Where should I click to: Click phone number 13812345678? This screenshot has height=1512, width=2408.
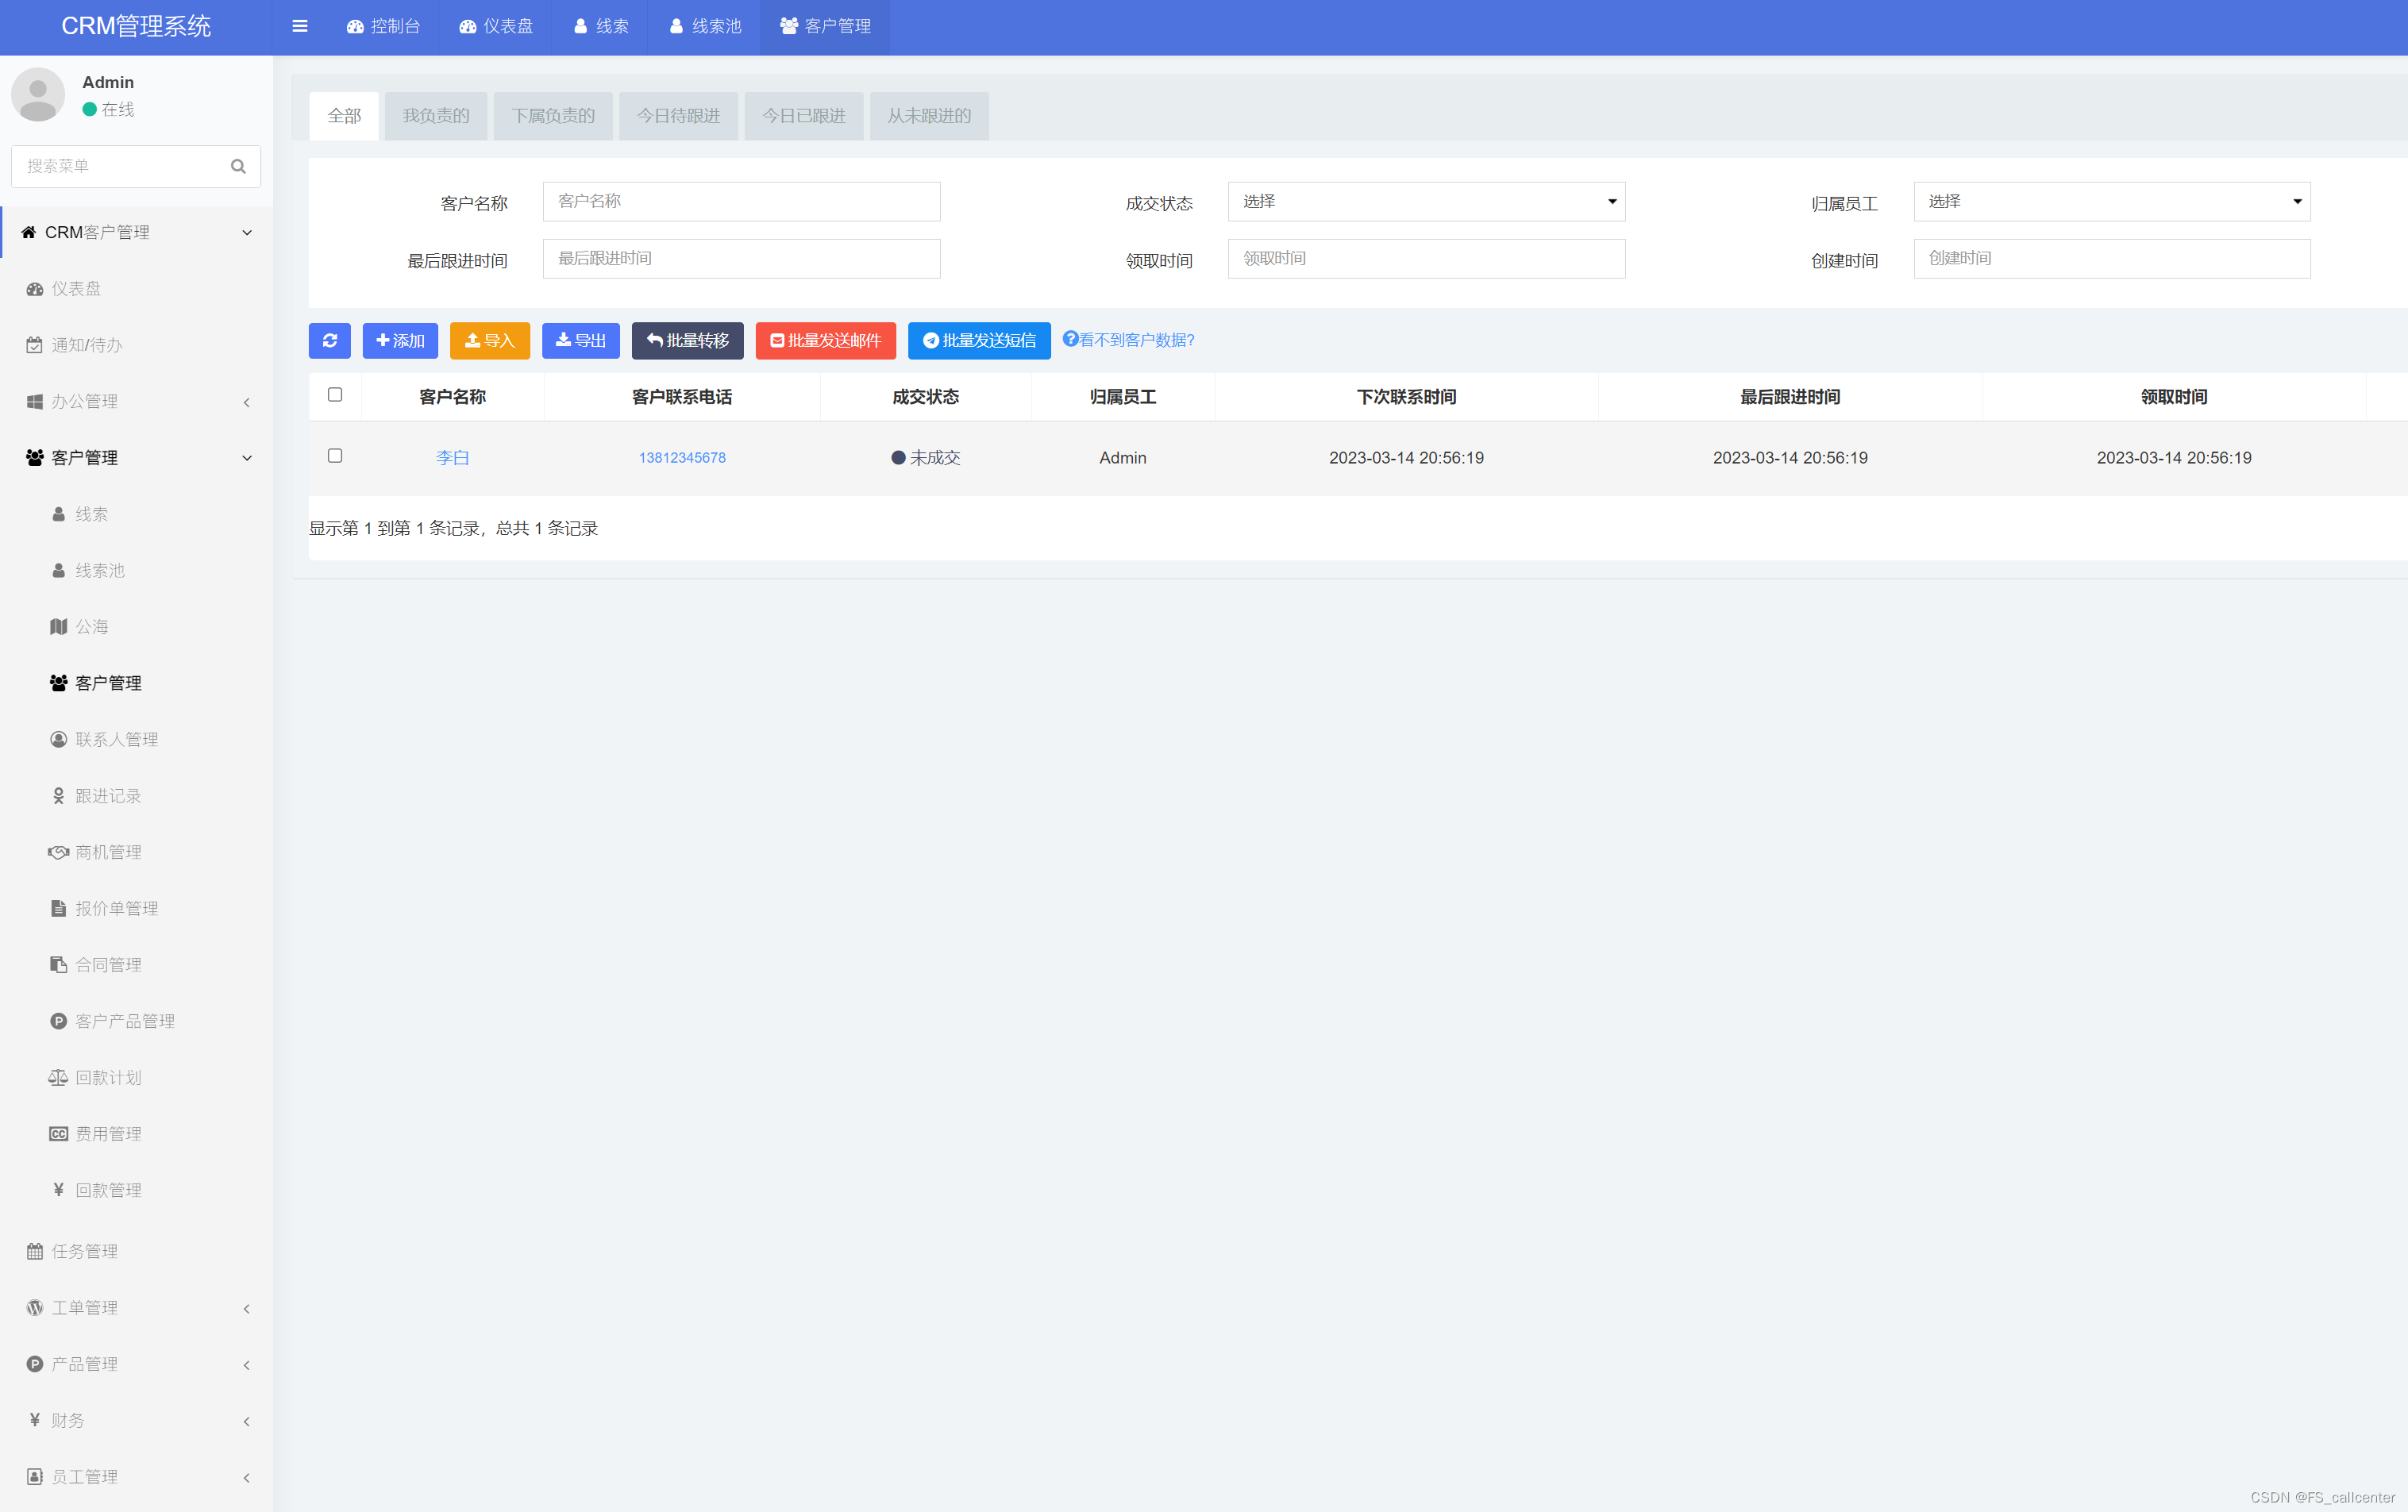coord(682,457)
